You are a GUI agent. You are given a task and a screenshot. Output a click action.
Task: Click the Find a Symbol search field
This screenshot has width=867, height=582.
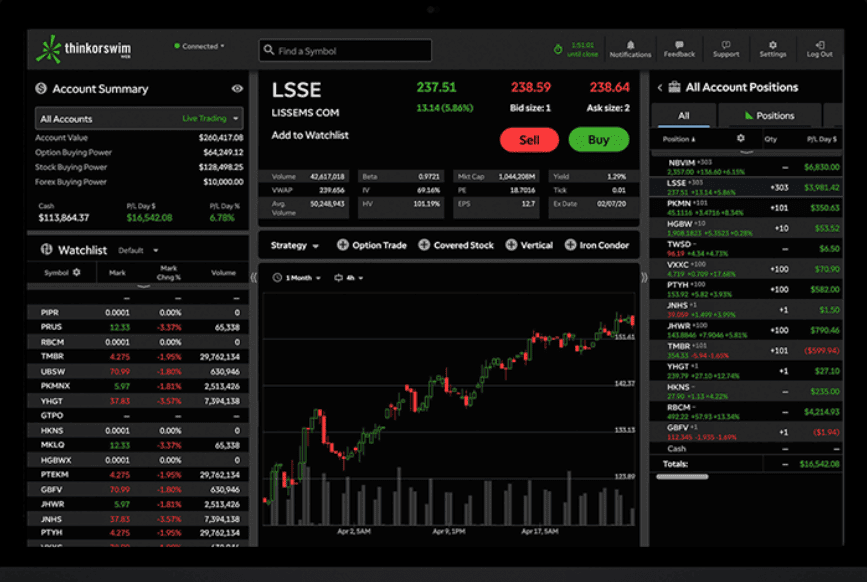pos(344,49)
